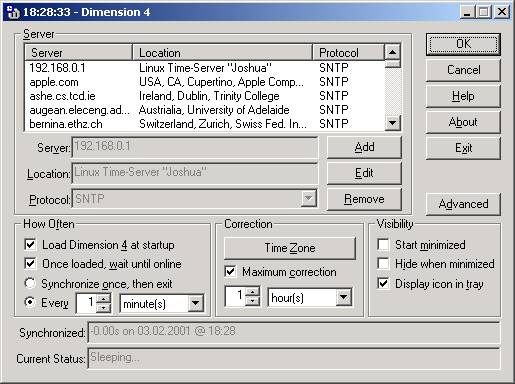The width and height of the screenshot is (515, 384).
Task: Increase the Every interval with up stepper
Action: coord(104,298)
